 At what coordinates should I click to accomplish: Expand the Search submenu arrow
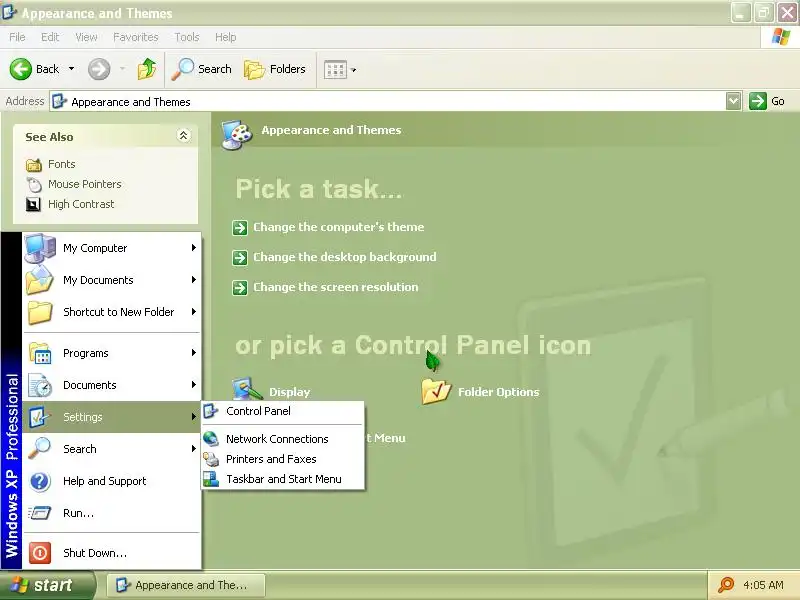click(194, 449)
